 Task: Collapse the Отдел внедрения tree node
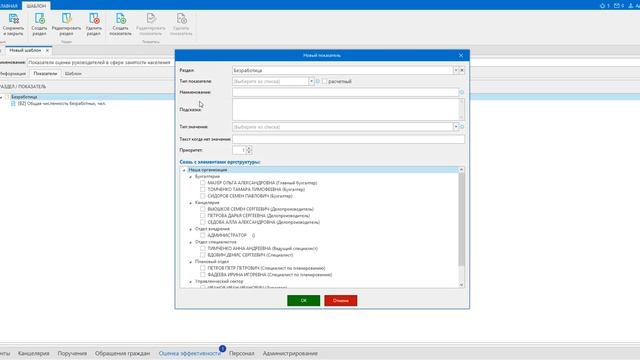190,229
